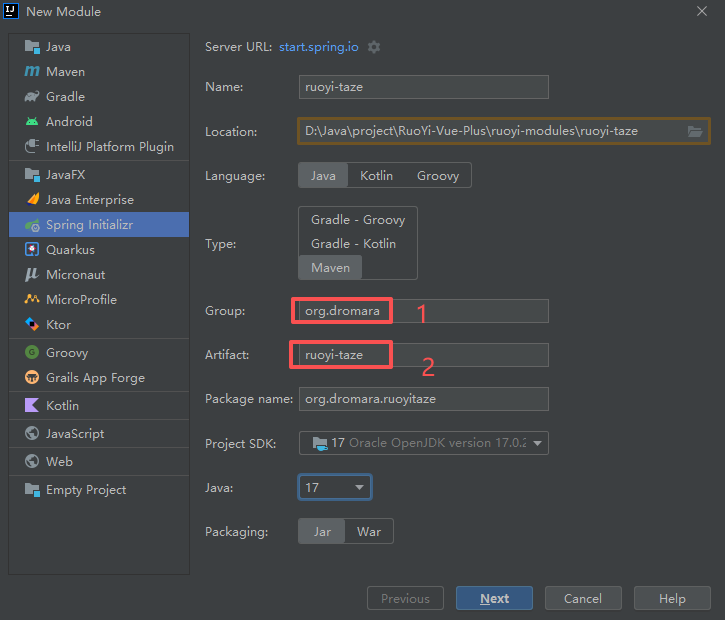This screenshot has width=725, height=620.
Task: Click the Next button
Action: coord(494,598)
